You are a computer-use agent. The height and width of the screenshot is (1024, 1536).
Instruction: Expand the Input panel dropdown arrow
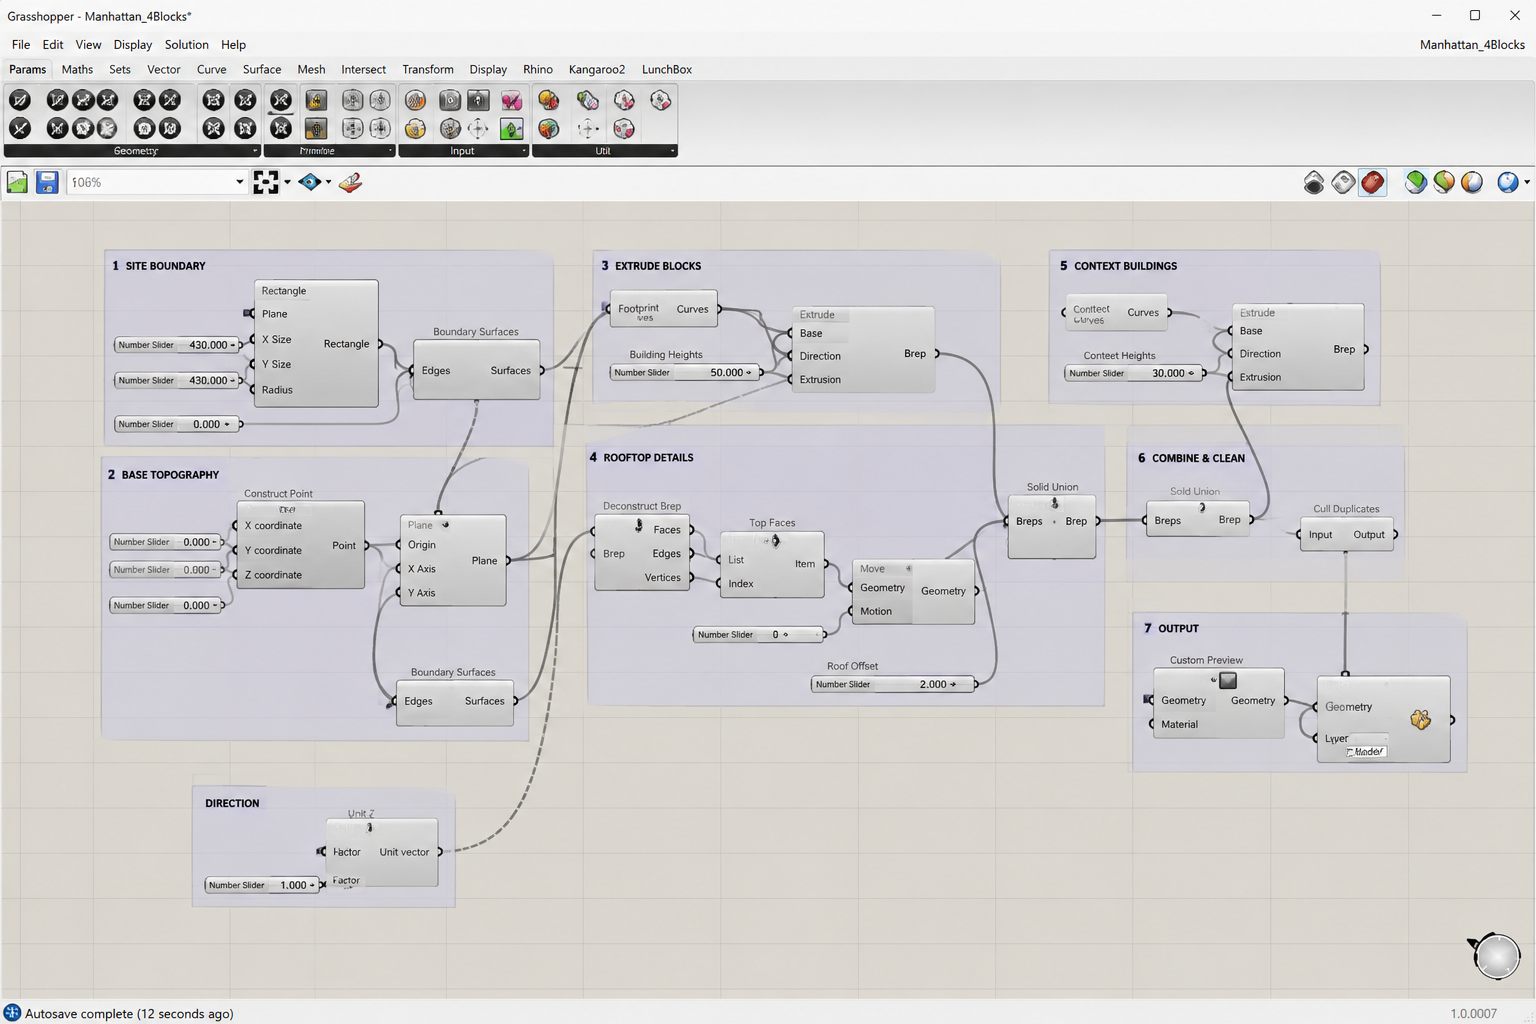coord(524,151)
